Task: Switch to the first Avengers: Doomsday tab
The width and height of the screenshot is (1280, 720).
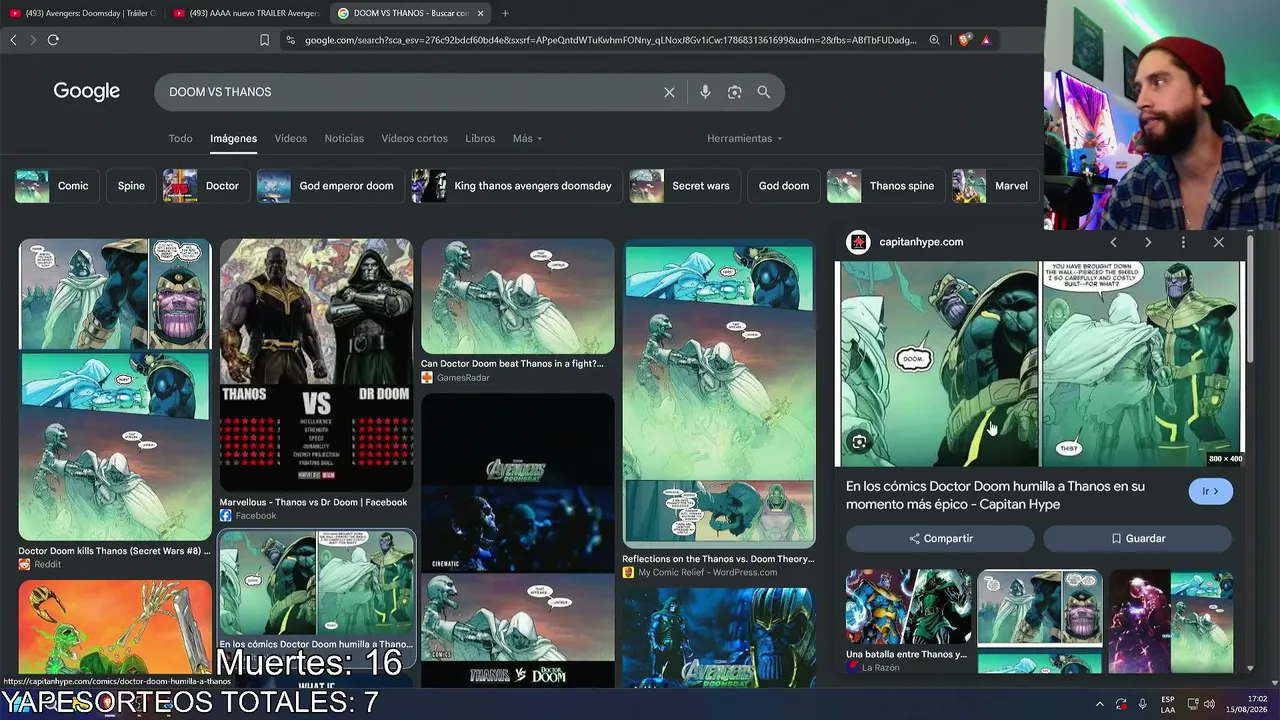Action: click(x=82, y=13)
